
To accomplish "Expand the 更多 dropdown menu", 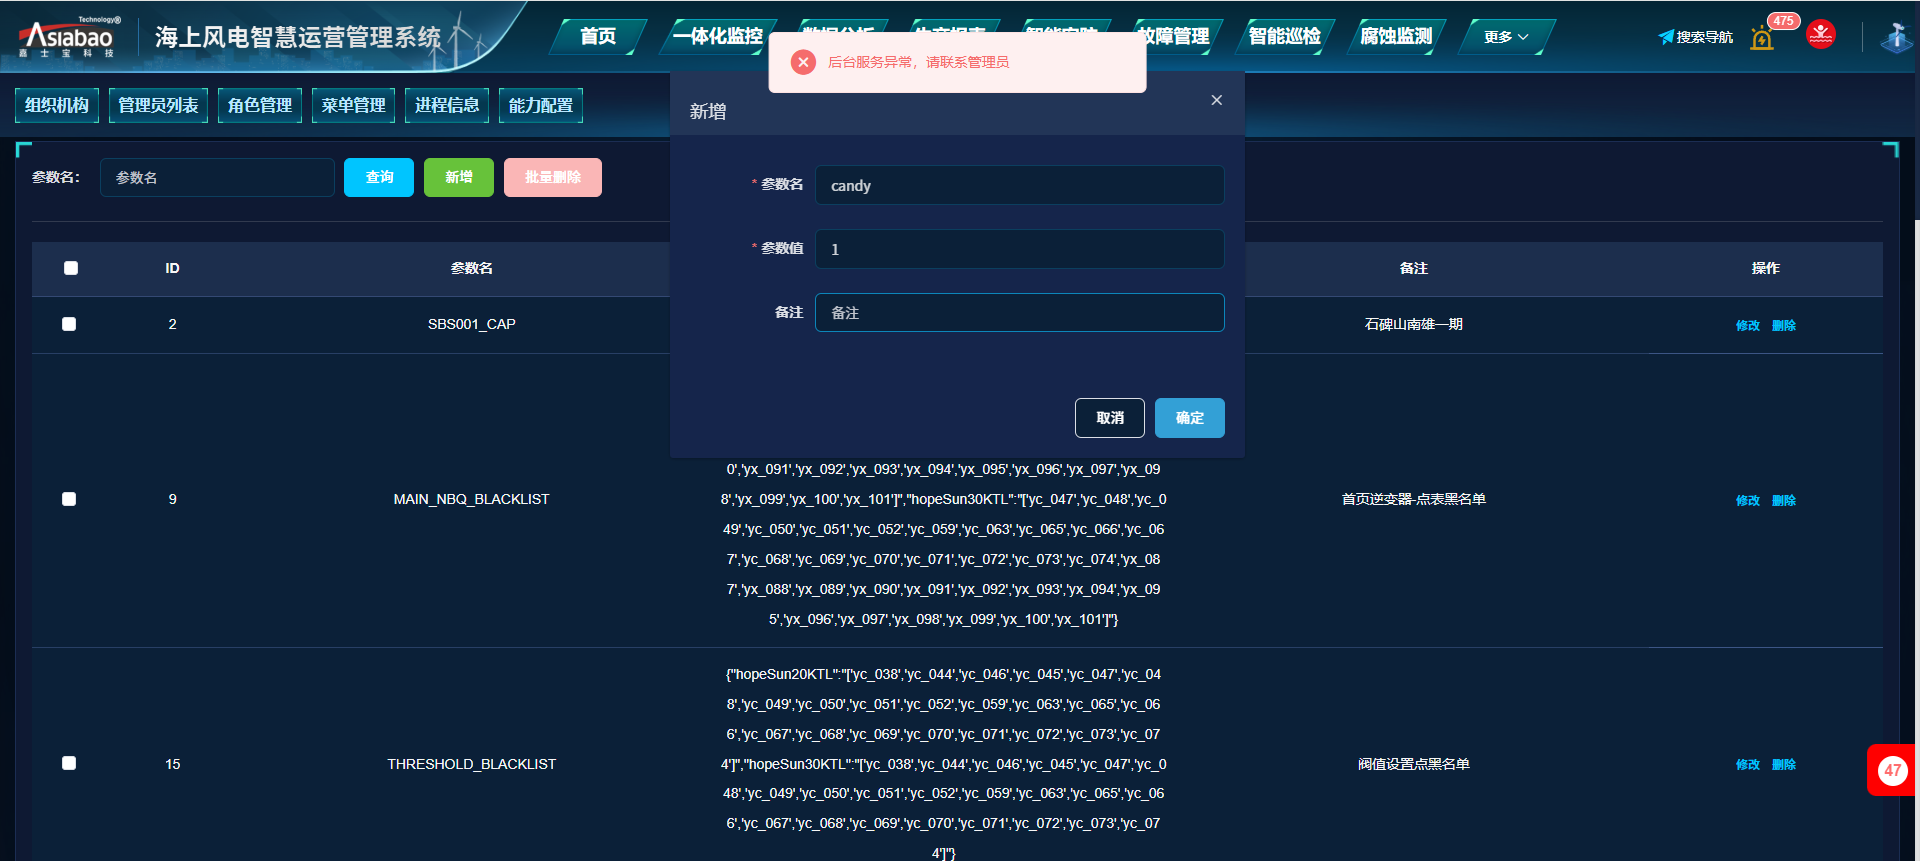I will (x=1505, y=37).
